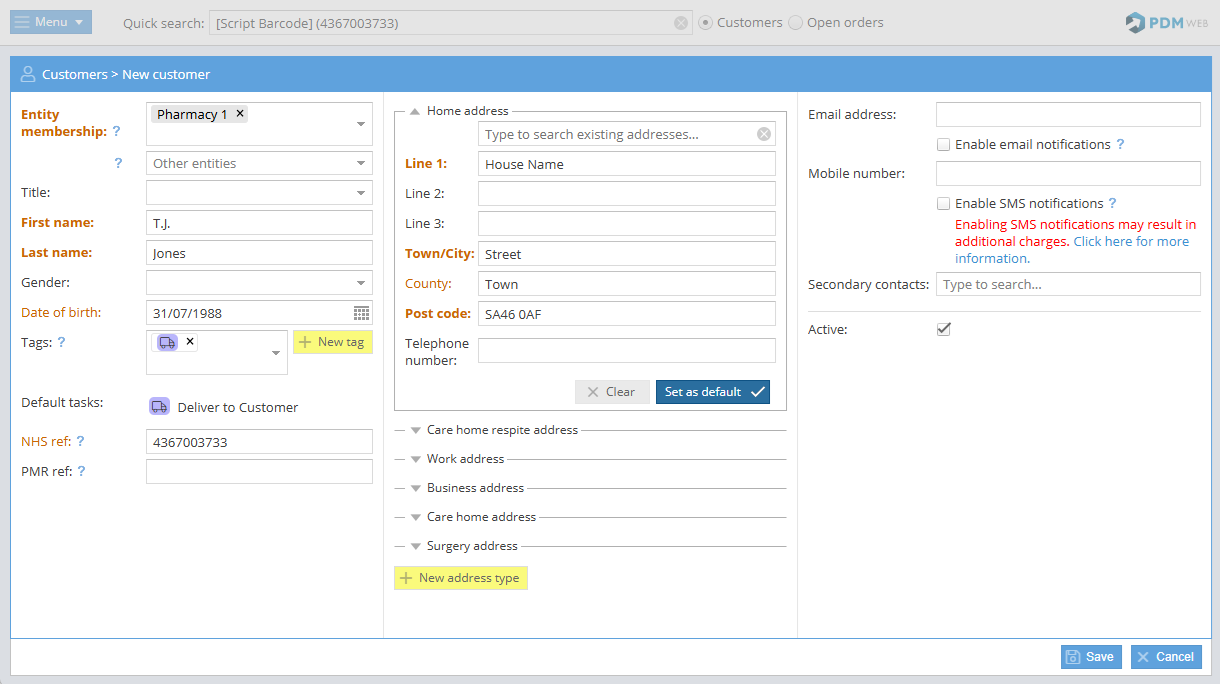The width and height of the screenshot is (1220, 684).
Task: Open the date of birth calendar picker
Action: pyautogui.click(x=361, y=313)
